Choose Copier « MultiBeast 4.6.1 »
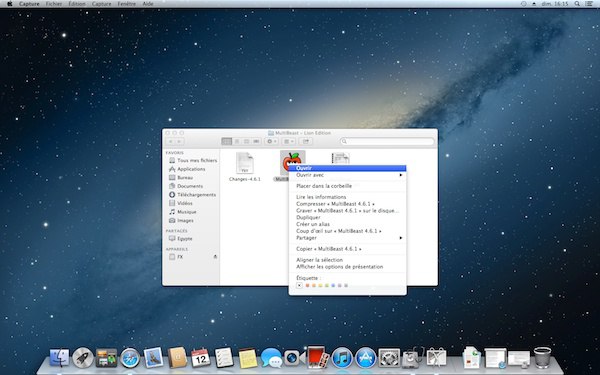 347,249
